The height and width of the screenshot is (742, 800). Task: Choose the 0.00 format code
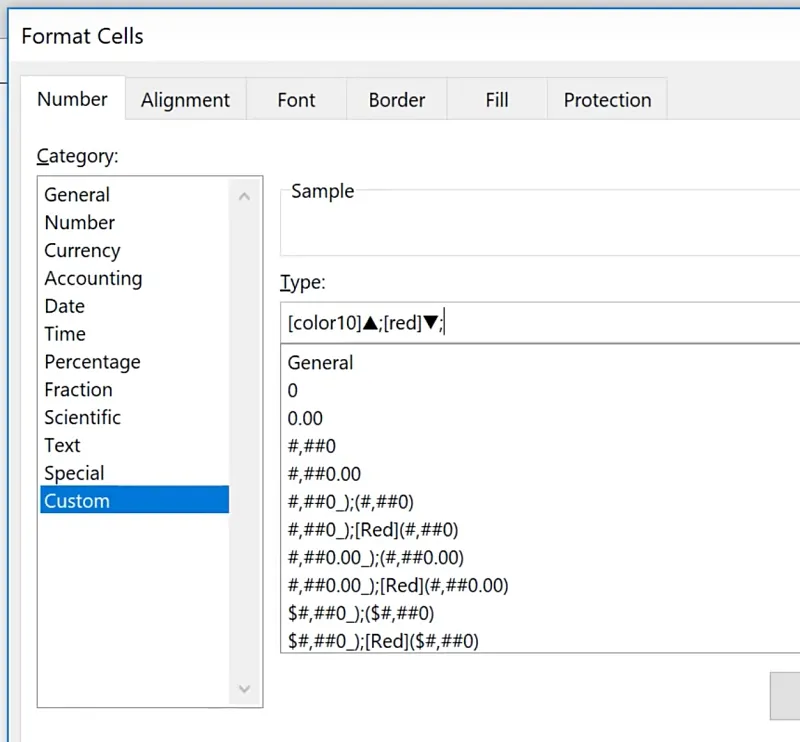tap(305, 419)
